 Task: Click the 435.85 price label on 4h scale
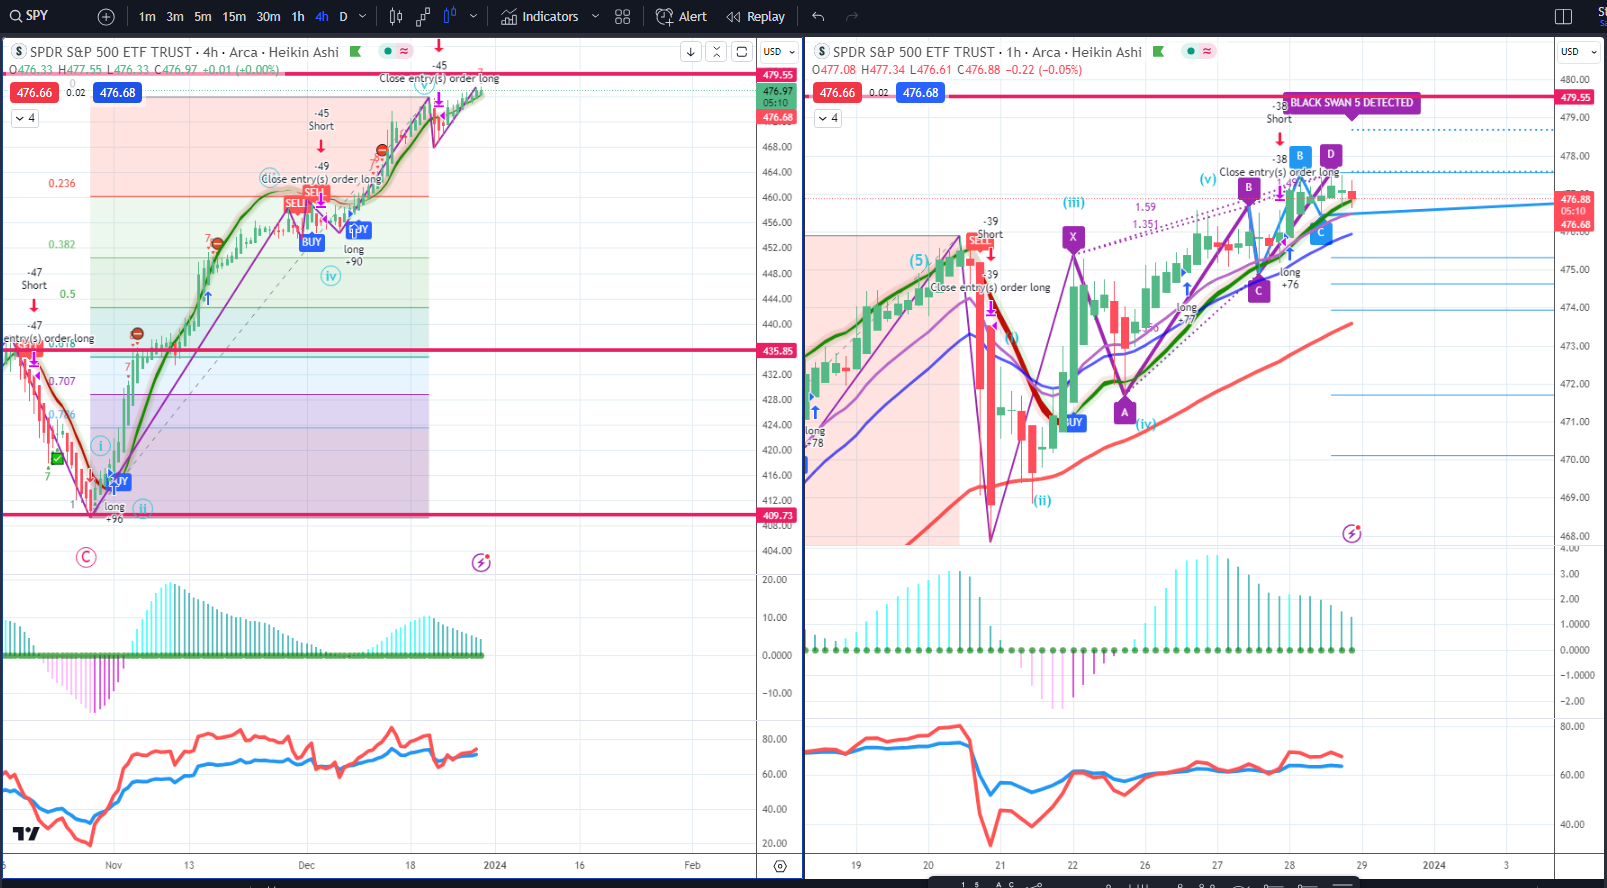(777, 351)
